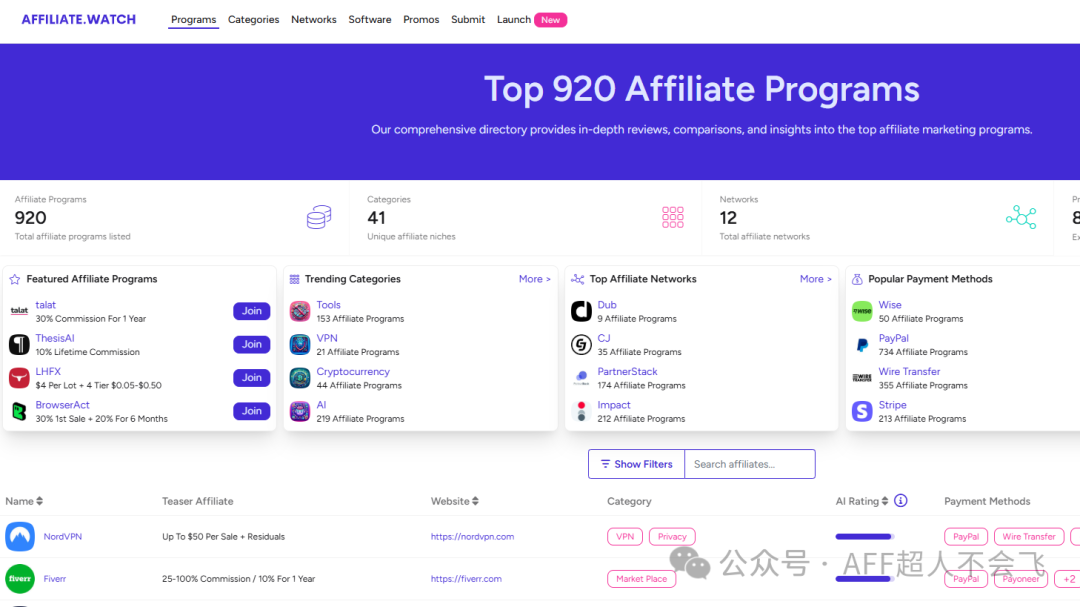Open the Software nav item

click(x=370, y=20)
